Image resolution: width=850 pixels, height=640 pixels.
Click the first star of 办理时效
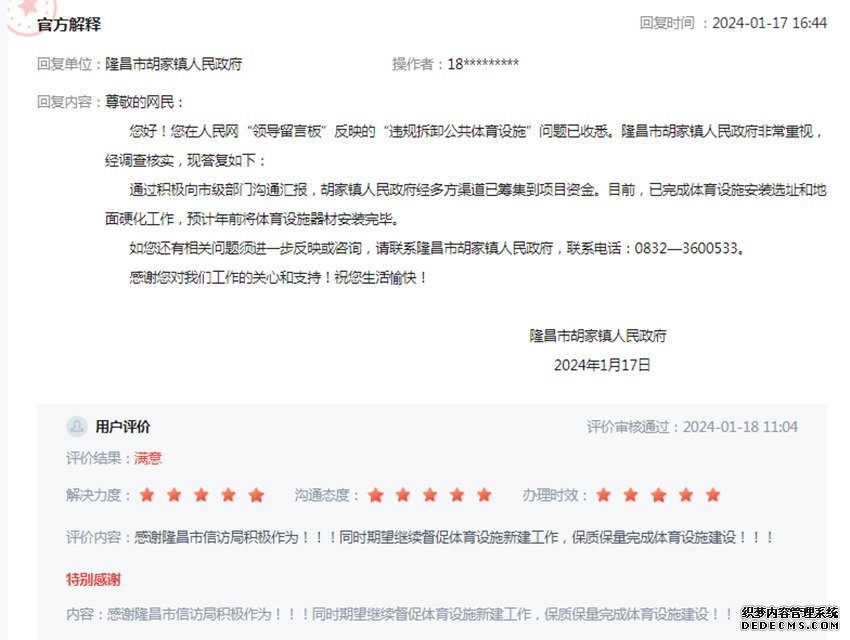[603, 495]
